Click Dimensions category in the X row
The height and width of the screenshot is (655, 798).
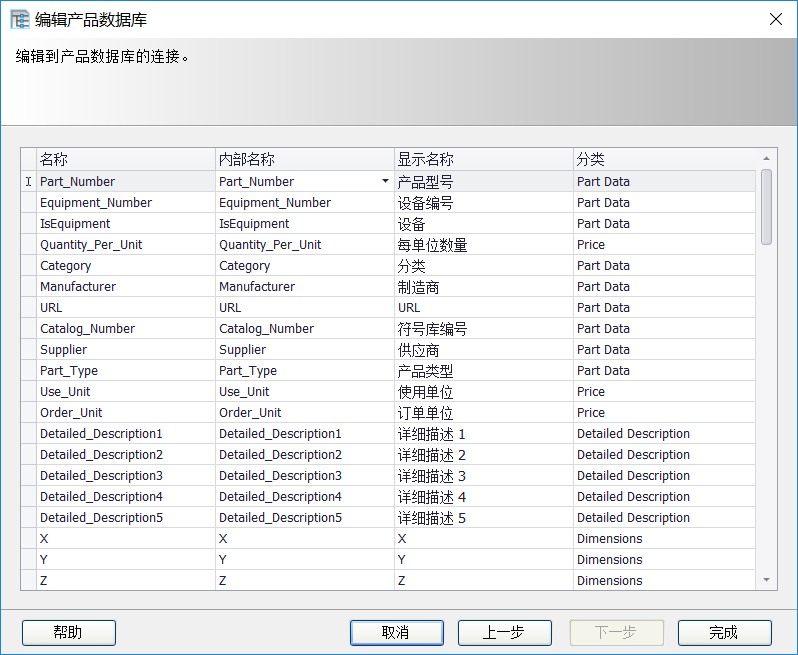click(x=664, y=538)
